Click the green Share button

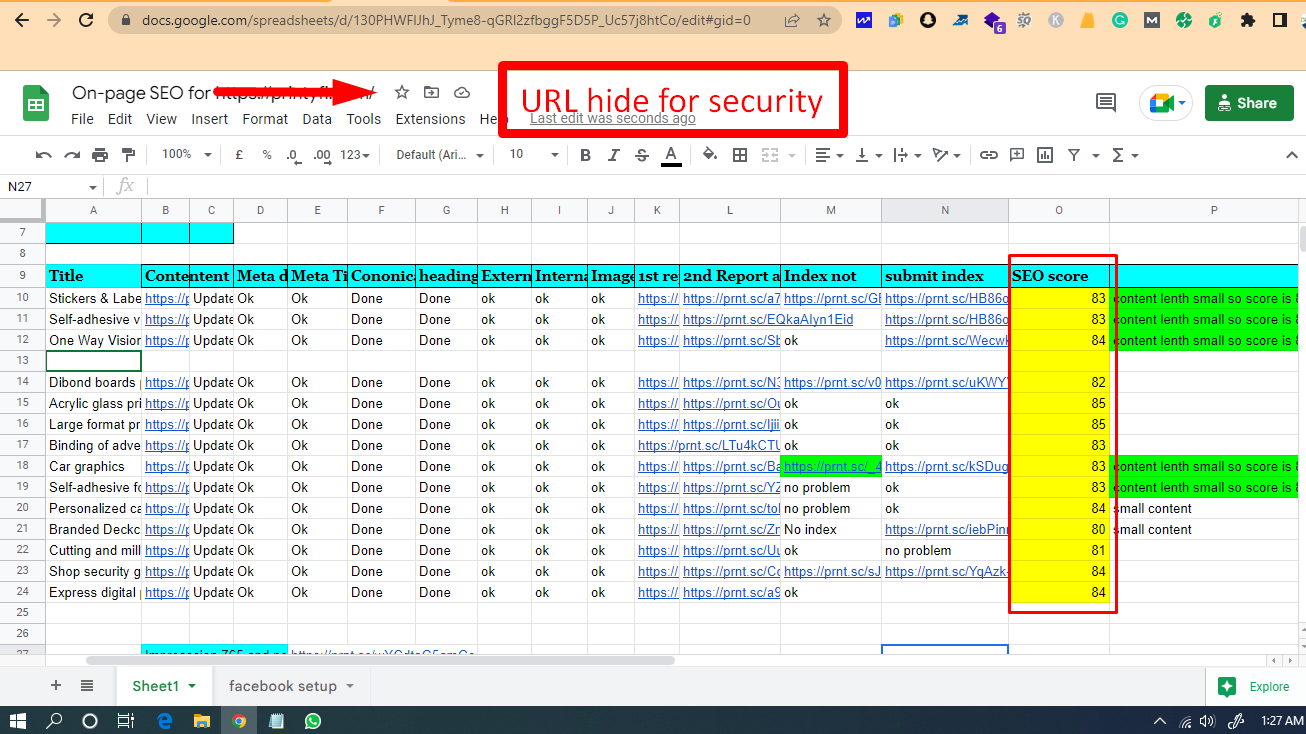(1248, 103)
